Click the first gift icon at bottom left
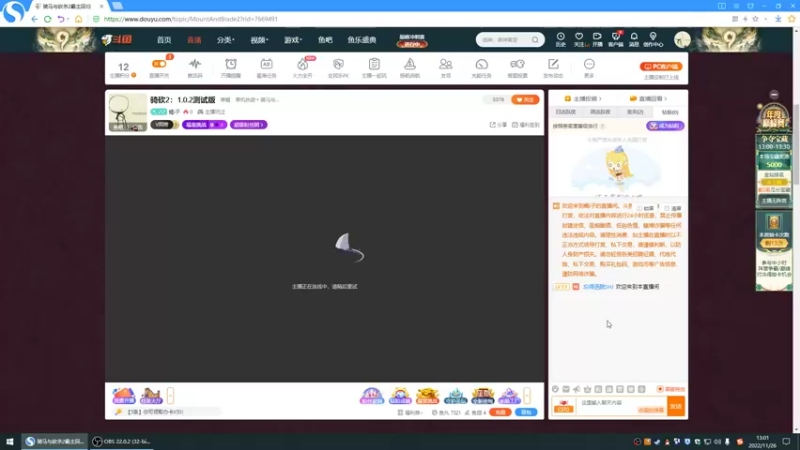Viewport: 800px width, 450px height. click(123, 395)
